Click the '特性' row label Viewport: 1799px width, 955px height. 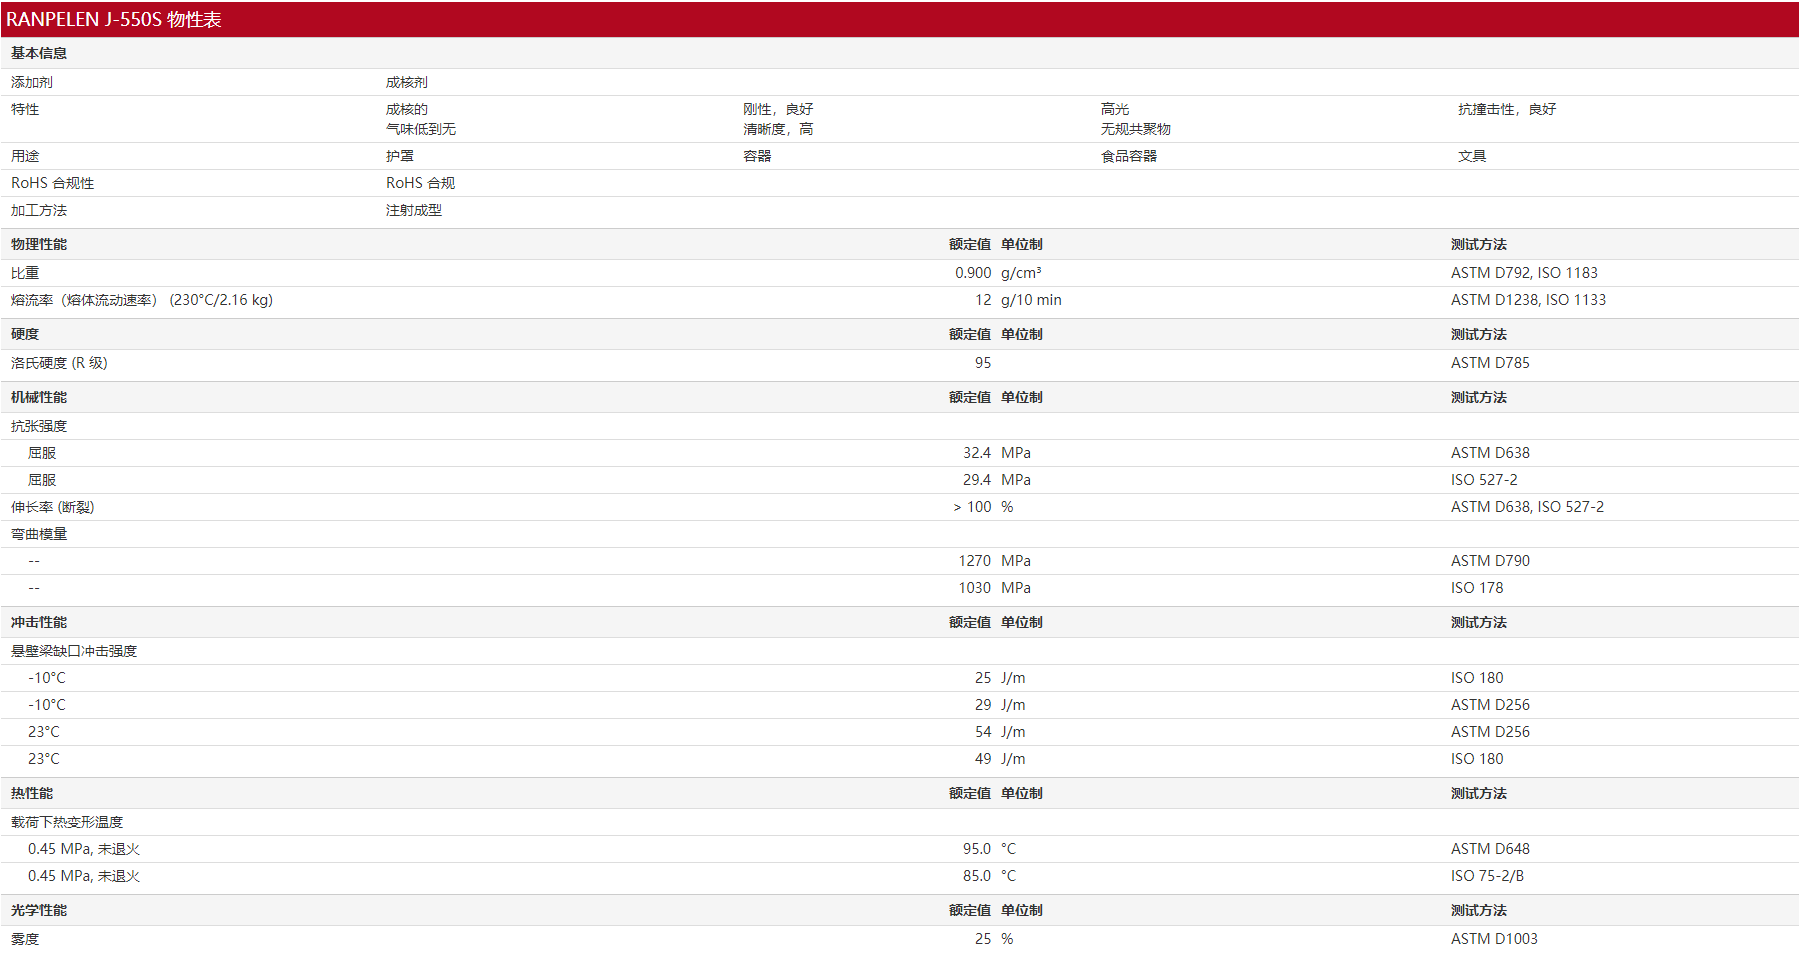25,109
